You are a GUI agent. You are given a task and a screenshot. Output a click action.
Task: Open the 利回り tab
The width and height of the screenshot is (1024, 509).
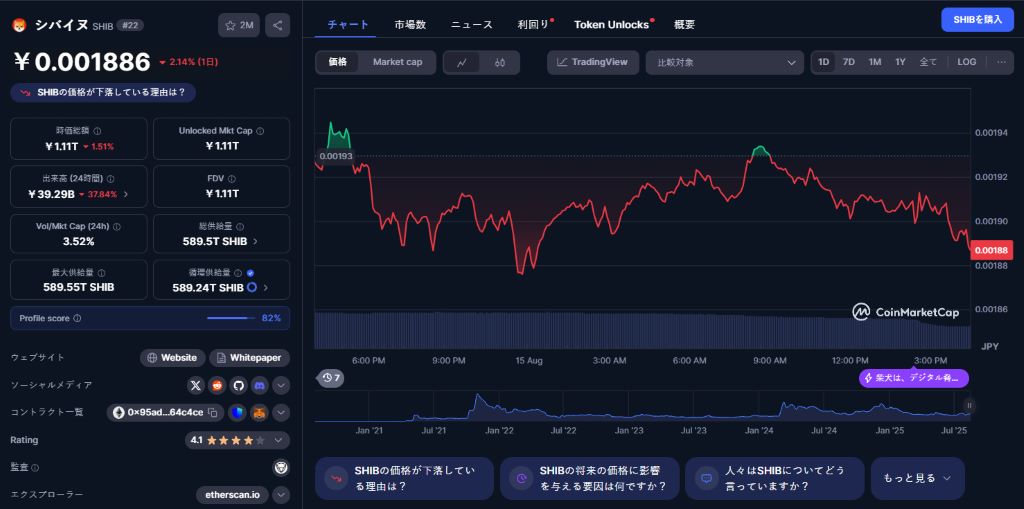pos(534,24)
